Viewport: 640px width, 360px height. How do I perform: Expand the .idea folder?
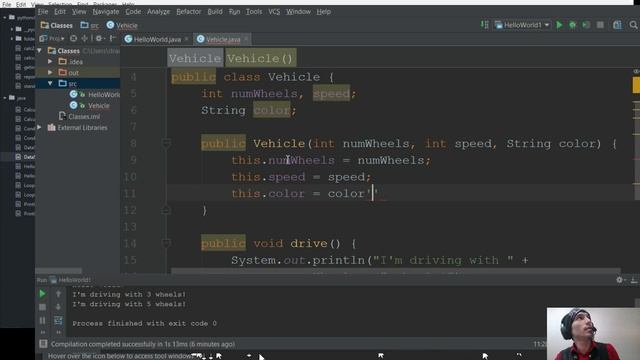pos(50,62)
